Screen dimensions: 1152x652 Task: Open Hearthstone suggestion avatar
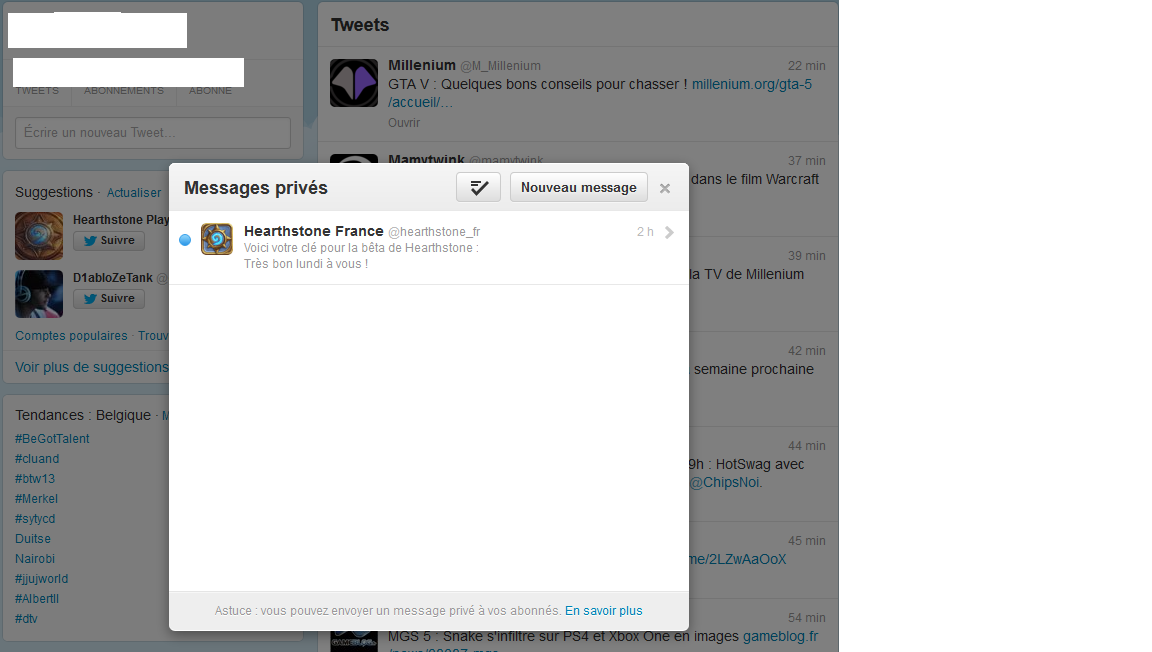39,236
